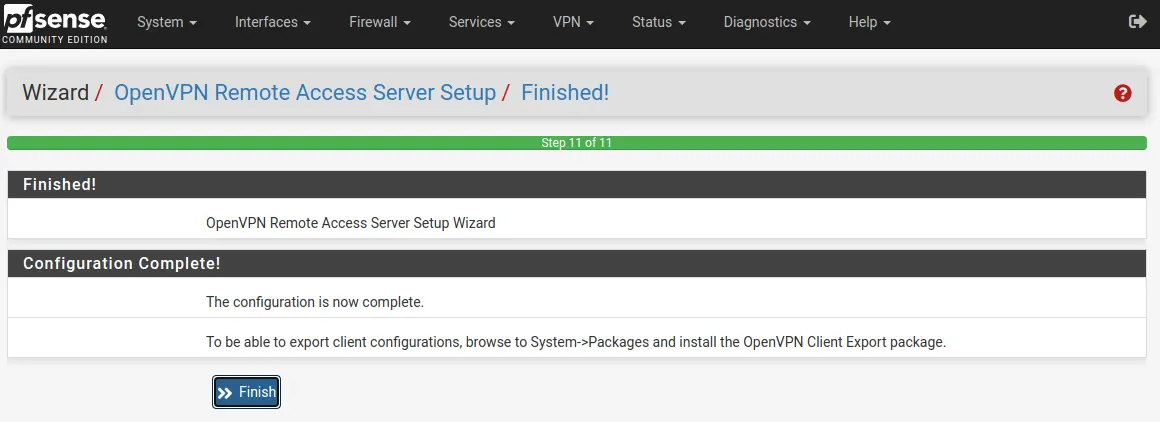The image size is (1160, 422).
Task: Open the VPN menu
Action: (573, 22)
